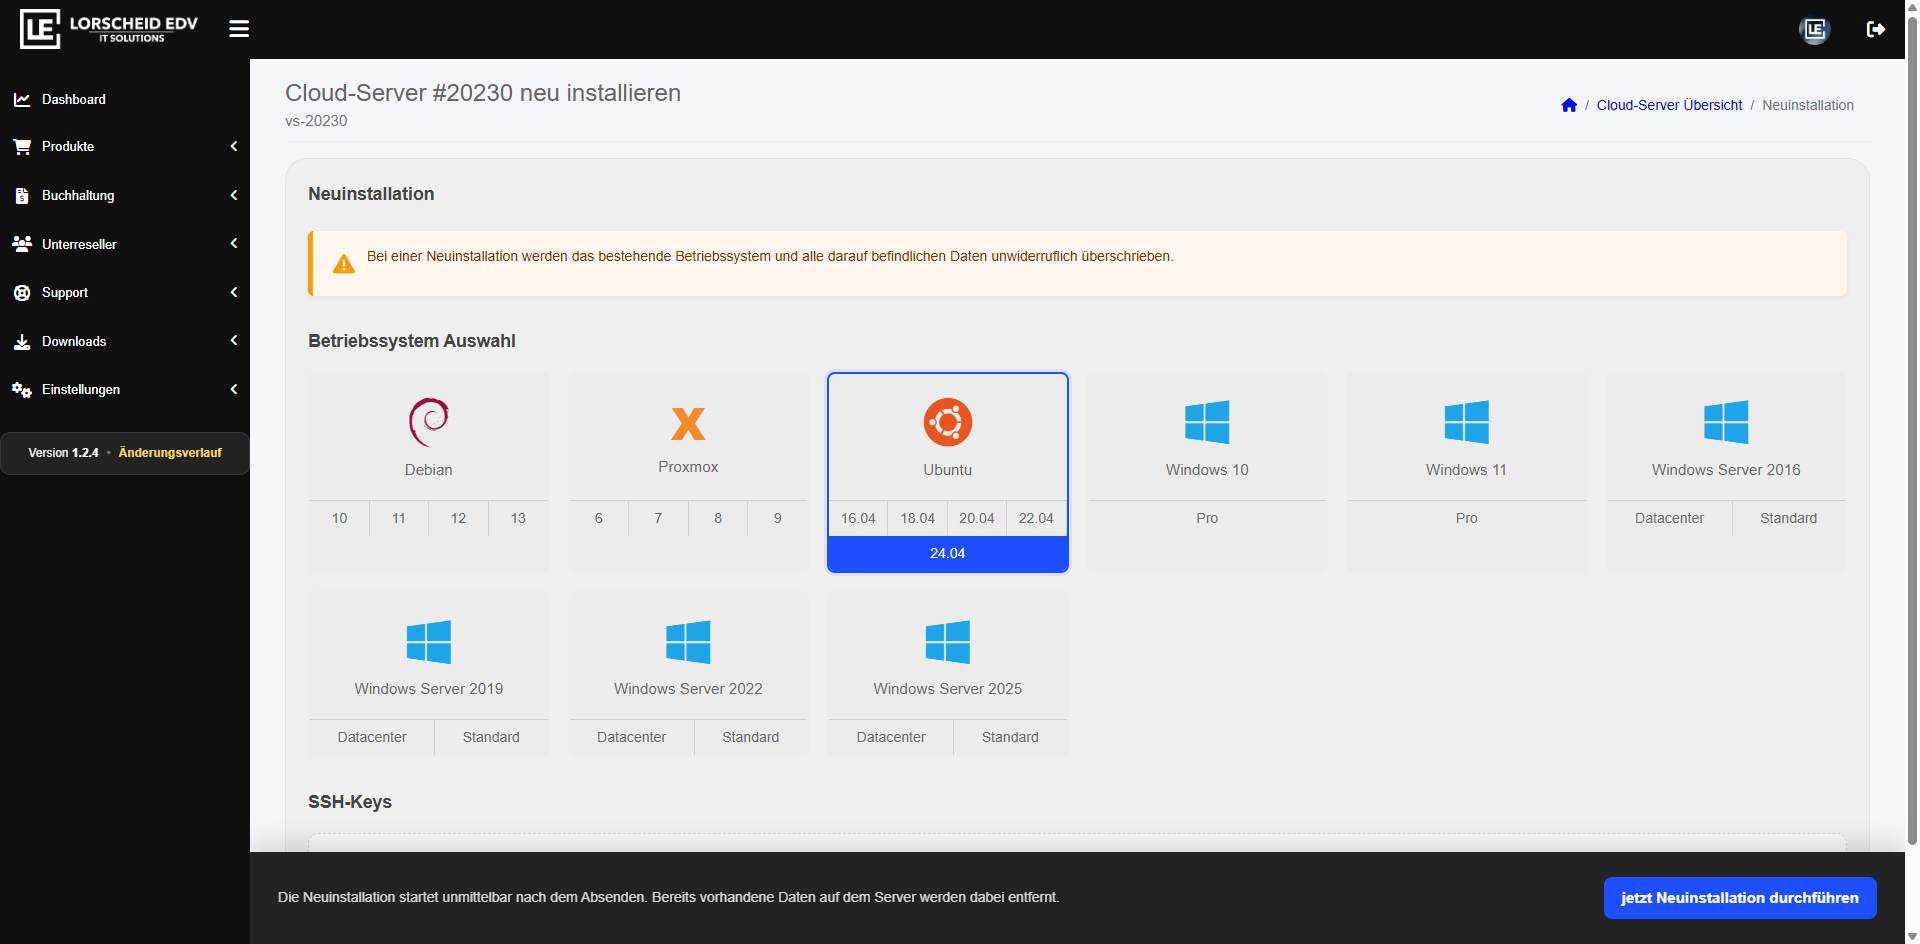Image resolution: width=1920 pixels, height=944 pixels.
Task: Select the Proxmox logo
Action: click(688, 424)
